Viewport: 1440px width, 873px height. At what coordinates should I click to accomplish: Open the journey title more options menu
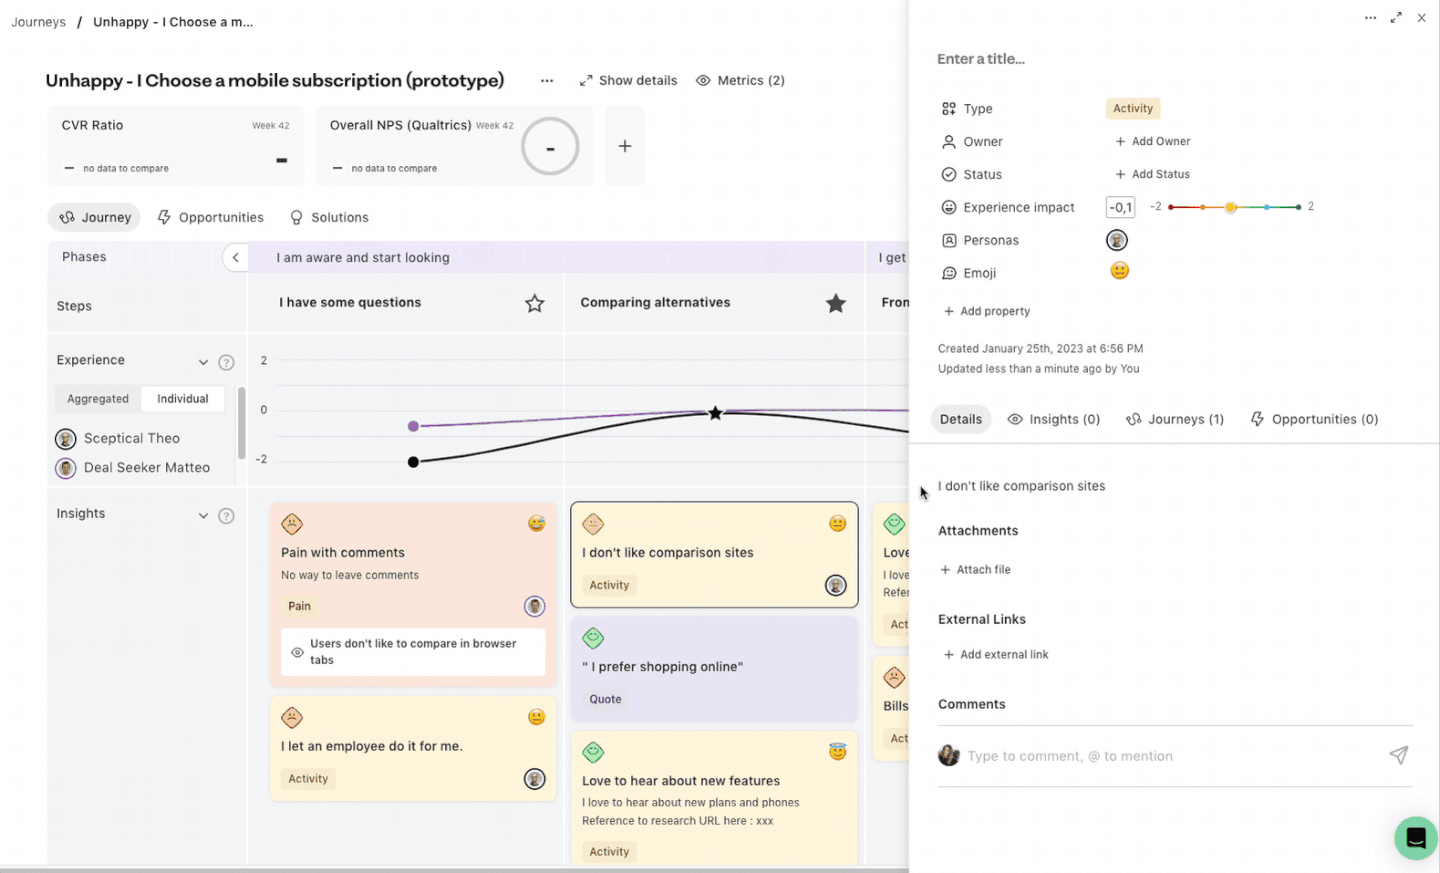point(547,80)
